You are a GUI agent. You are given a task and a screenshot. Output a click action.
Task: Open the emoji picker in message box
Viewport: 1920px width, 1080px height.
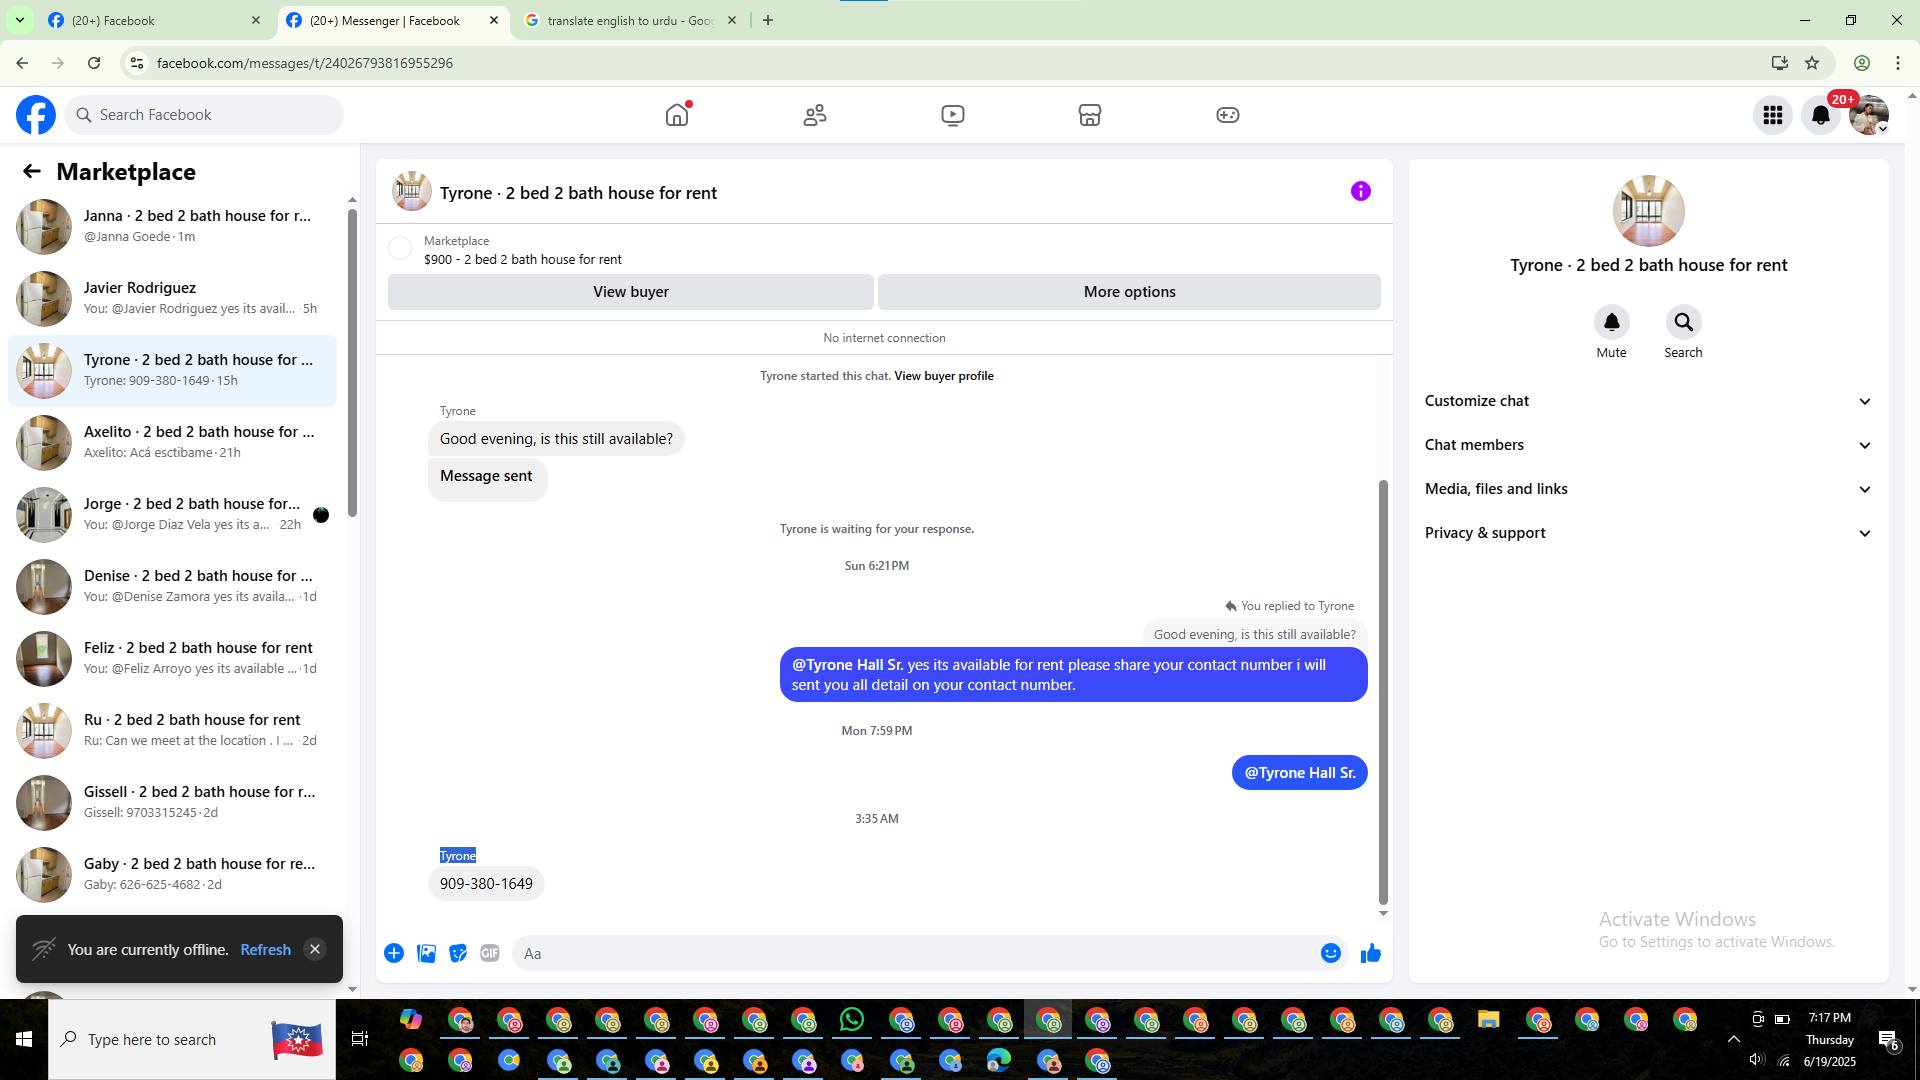pos(1331,953)
